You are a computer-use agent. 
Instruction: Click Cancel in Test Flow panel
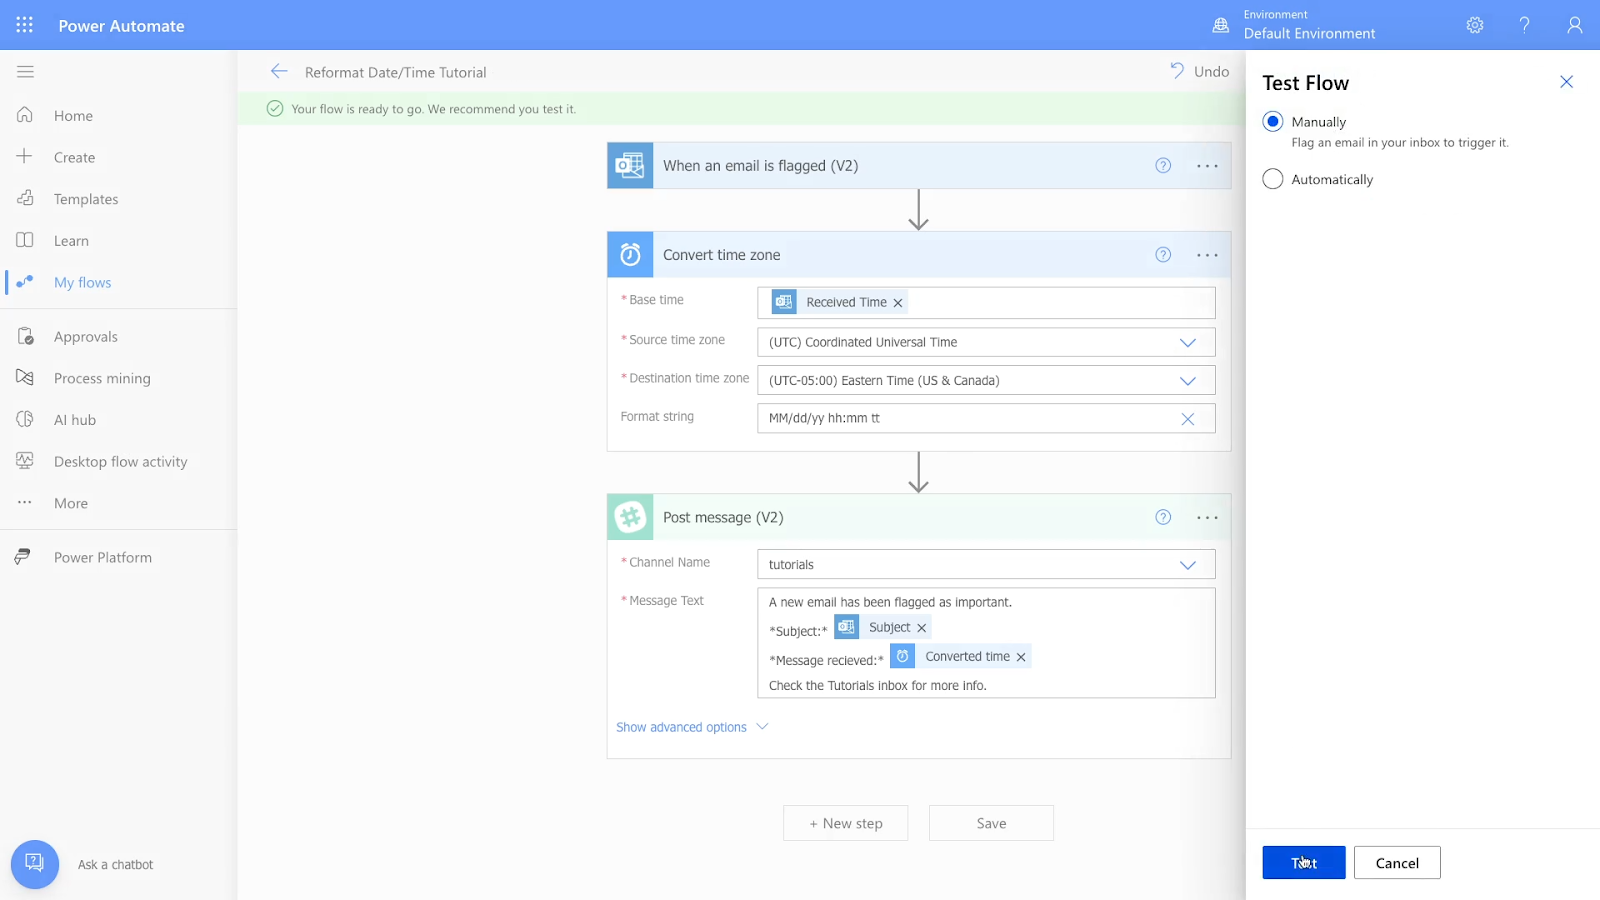pyautogui.click(x=1397, y=863)
